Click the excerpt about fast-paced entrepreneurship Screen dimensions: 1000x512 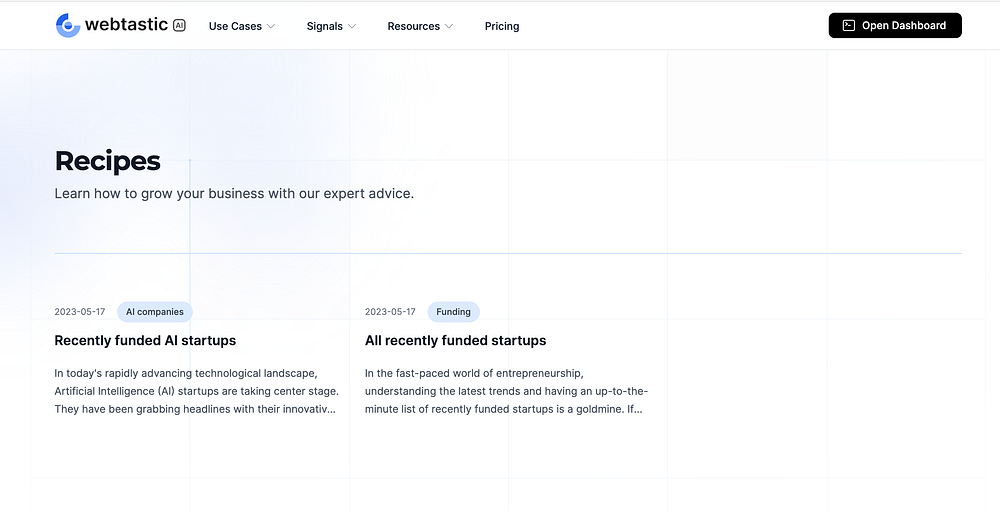point(506,391)
